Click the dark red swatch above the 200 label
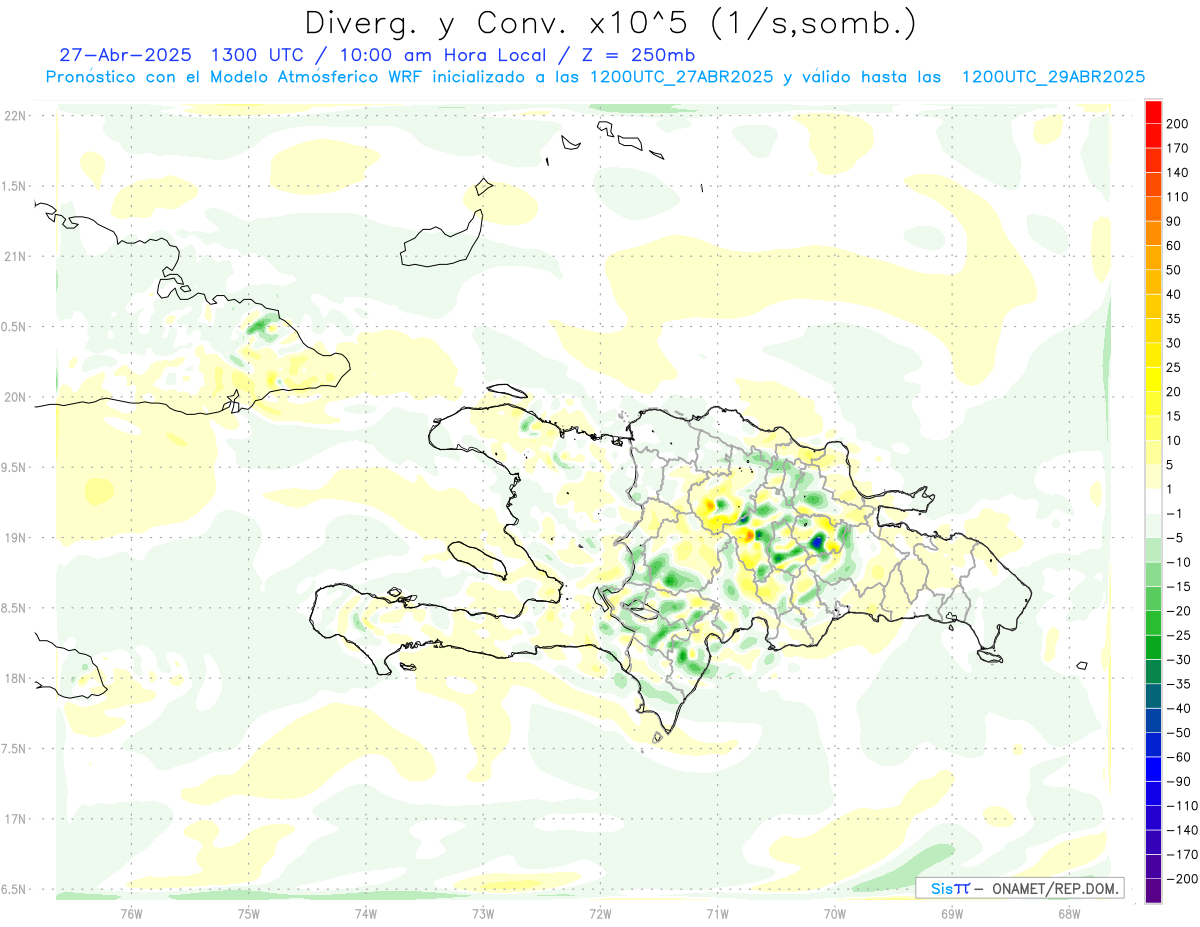This screenshot has height=927, width=1200. 1153,110
